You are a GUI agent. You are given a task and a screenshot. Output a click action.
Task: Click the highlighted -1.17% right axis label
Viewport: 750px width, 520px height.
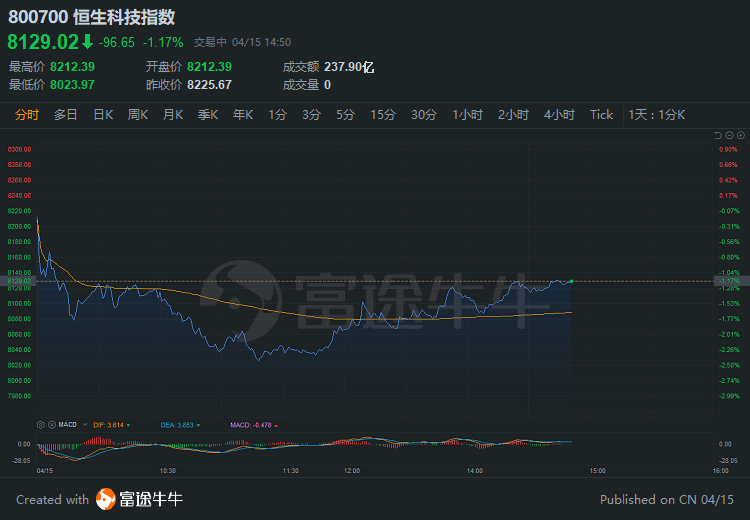731,281
